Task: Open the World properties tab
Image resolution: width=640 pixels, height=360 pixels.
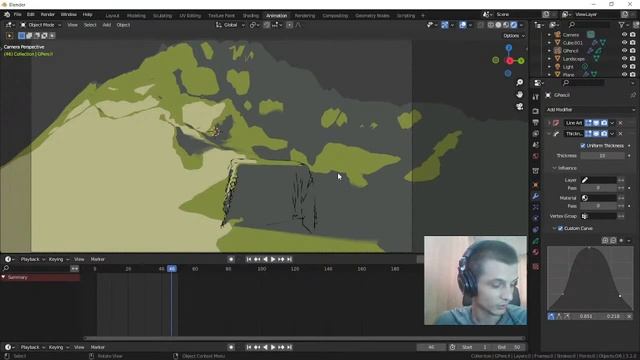Action: tap(536, 156)
